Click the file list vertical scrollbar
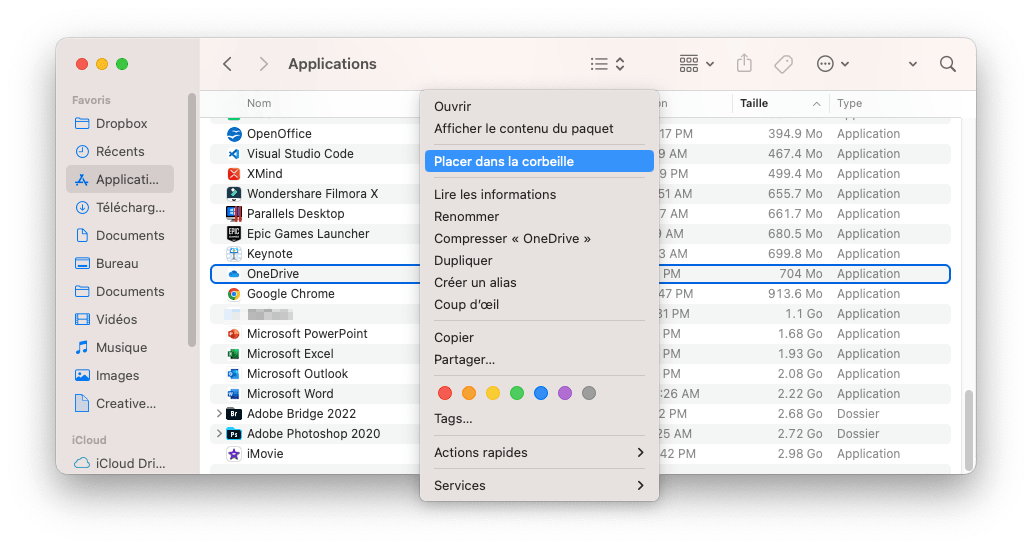Screen dimensions: 1032x548 click(968, 428)
